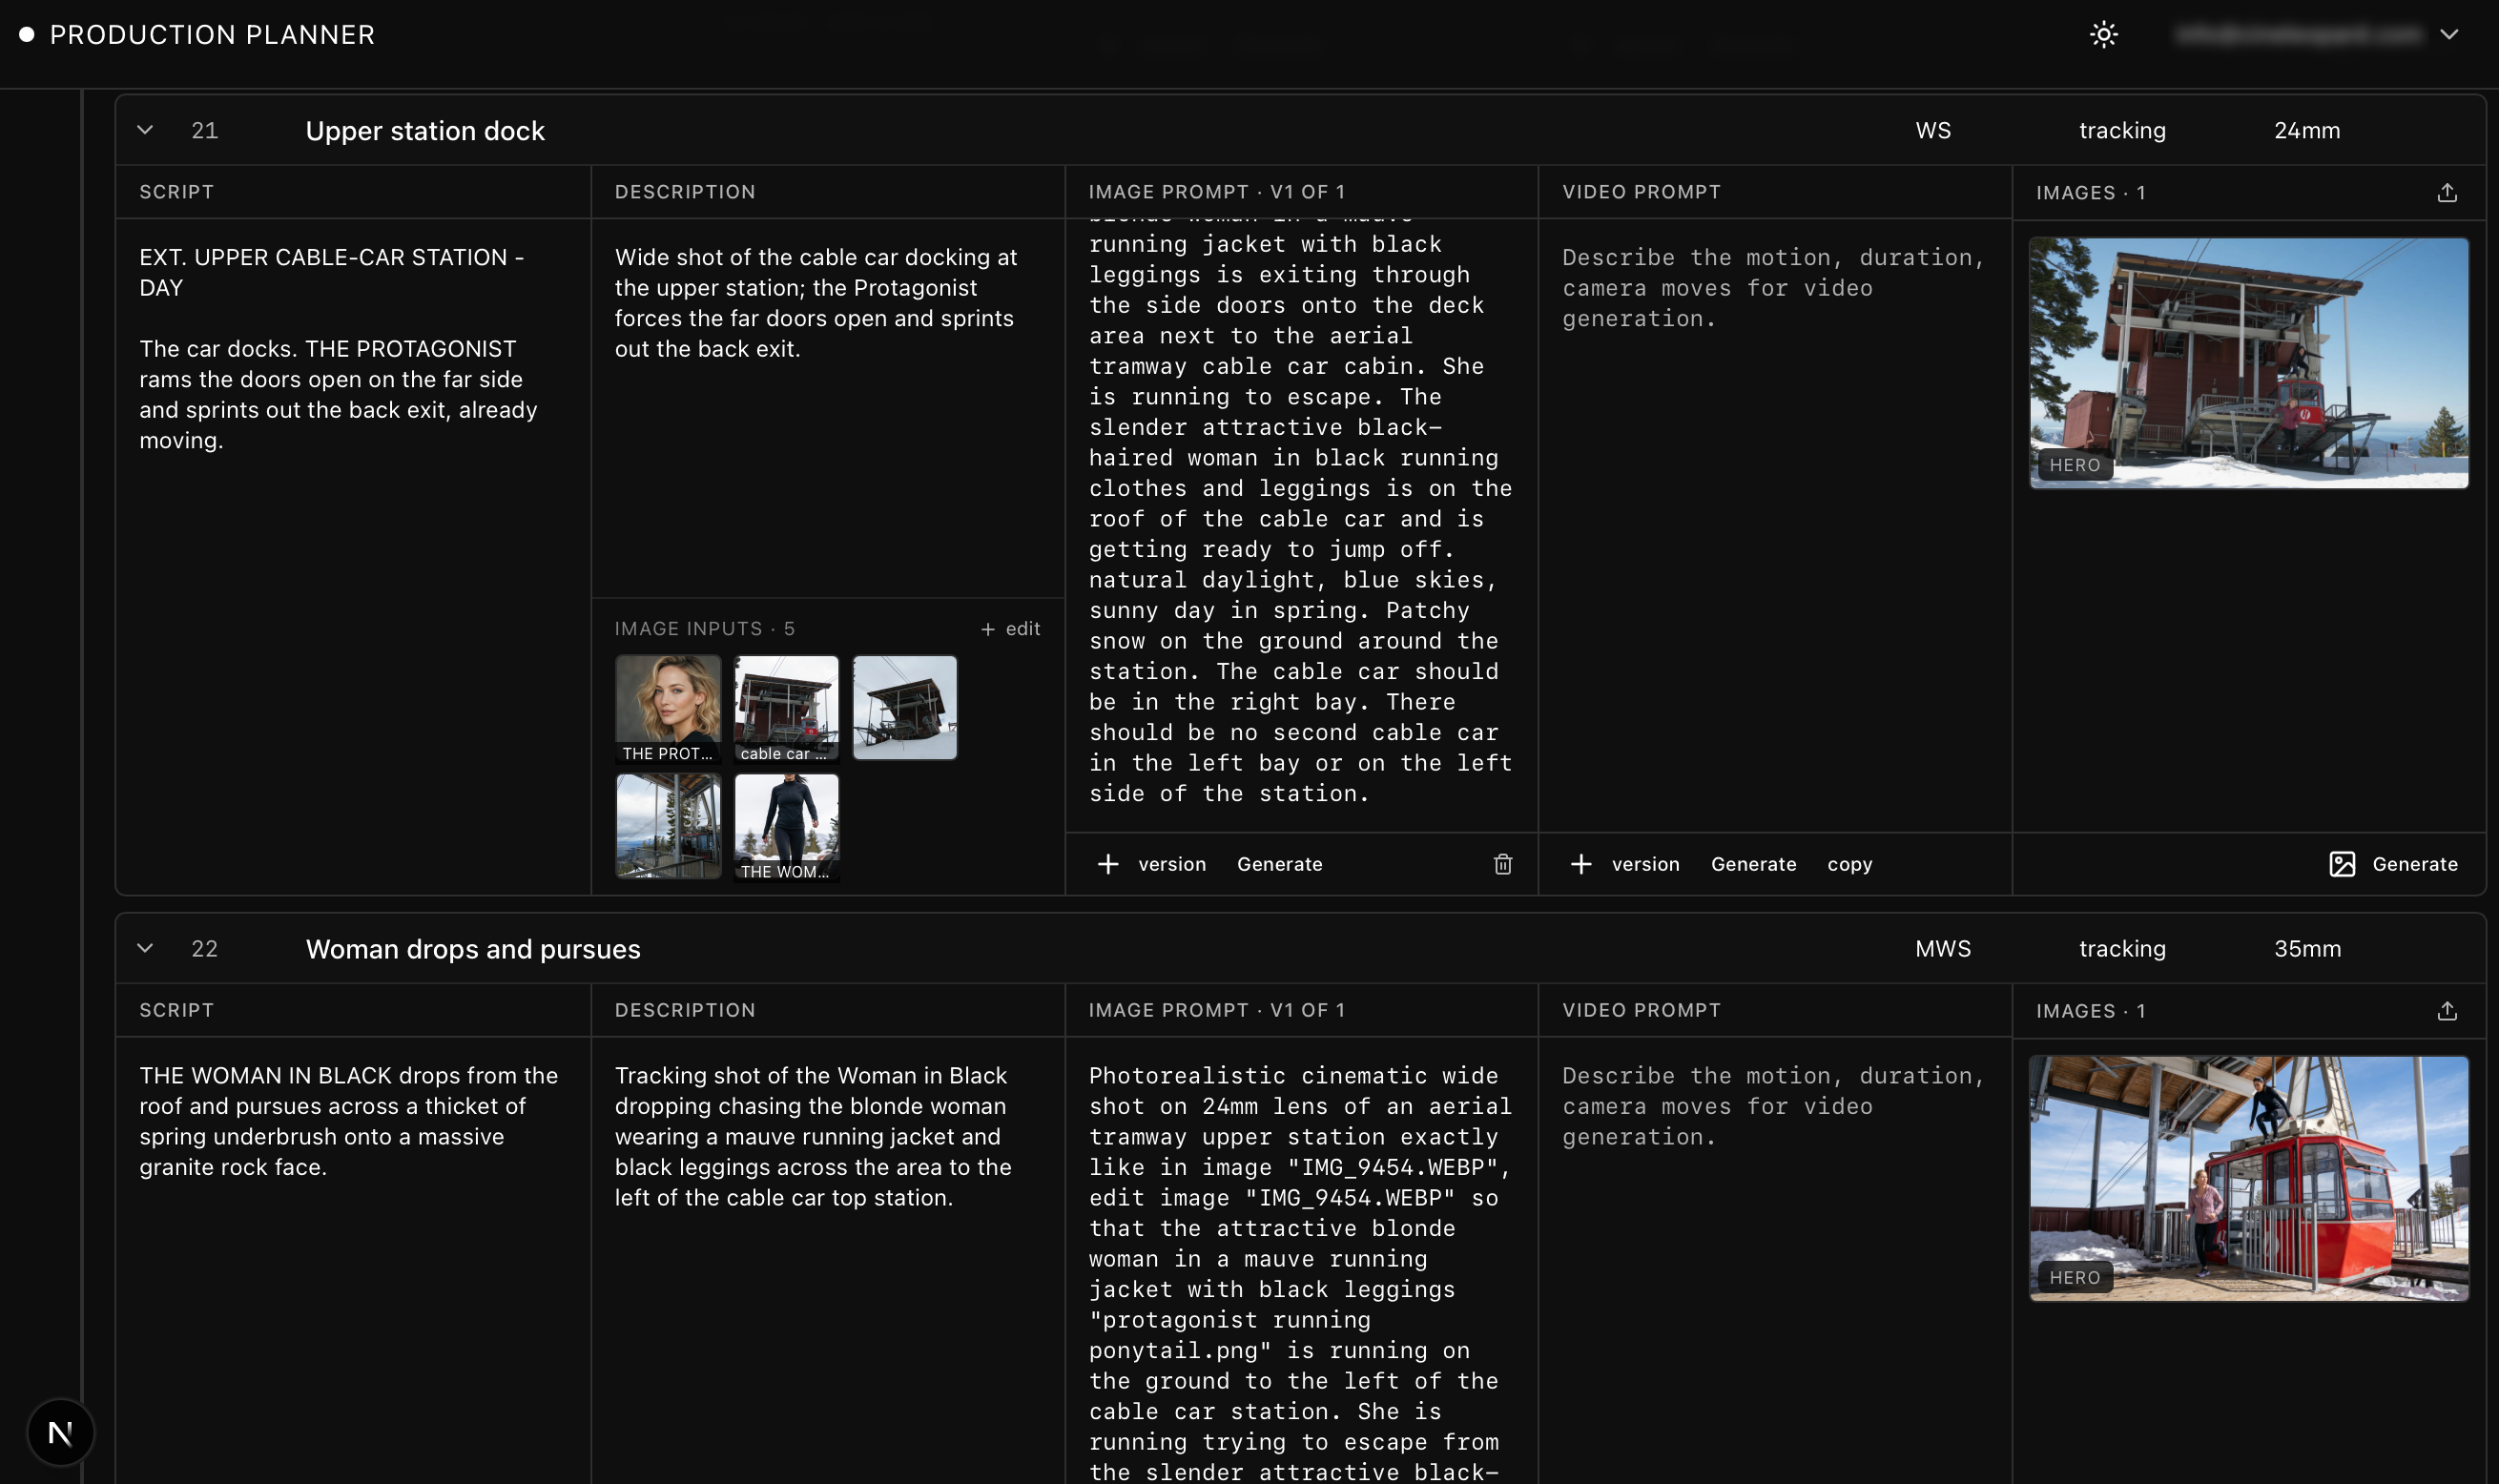2499x1484 pixels.
Task: Click the shot 21 image prompt text
Action: point(1300,518)
